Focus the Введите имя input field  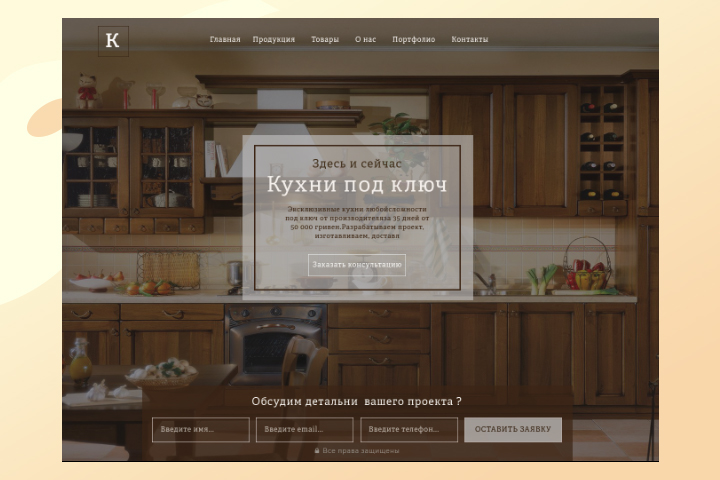(201, 429)
